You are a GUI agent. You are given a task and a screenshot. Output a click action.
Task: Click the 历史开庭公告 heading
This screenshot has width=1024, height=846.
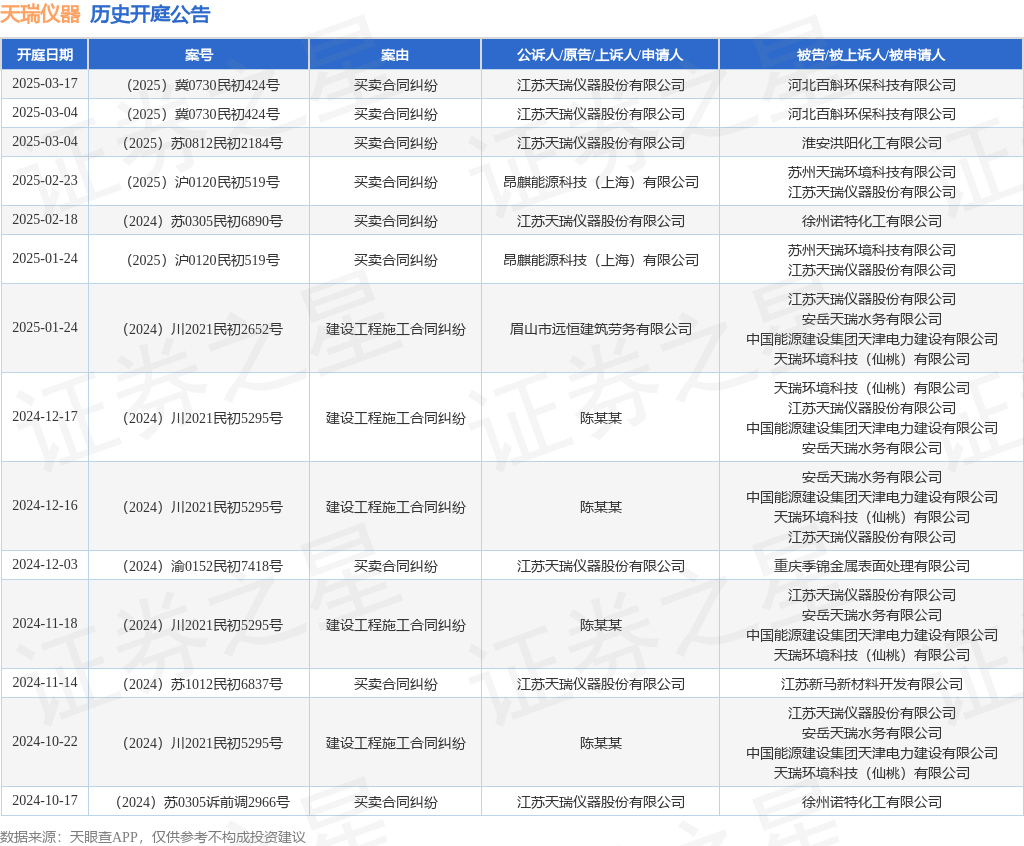pyautogui.click(x=150, y=14)
